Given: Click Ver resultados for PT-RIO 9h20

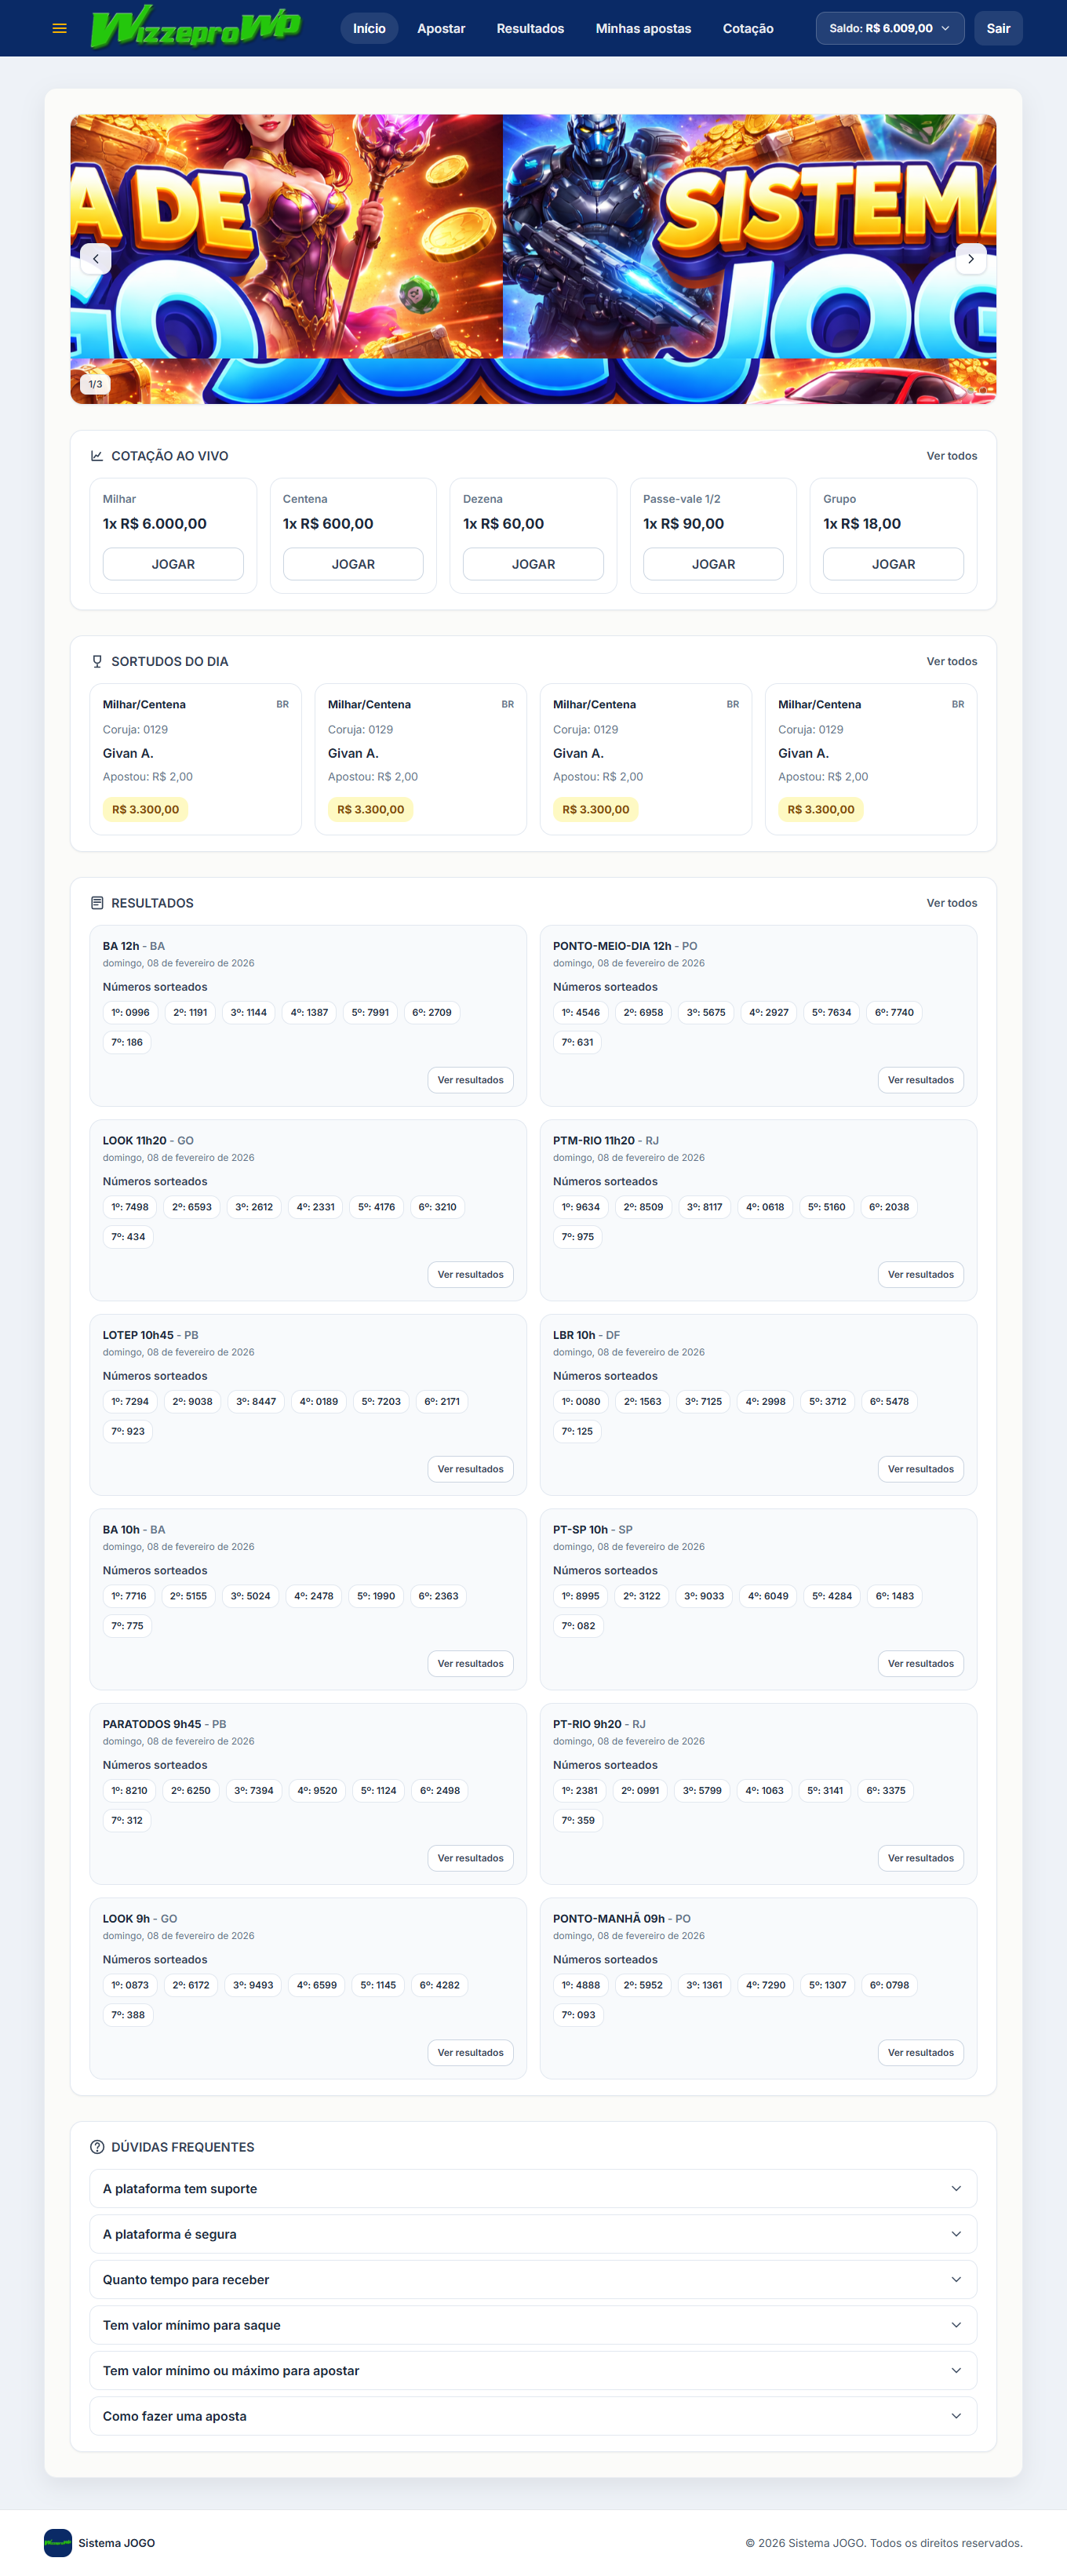Looking at the screenshot, I should [920, 1858].
